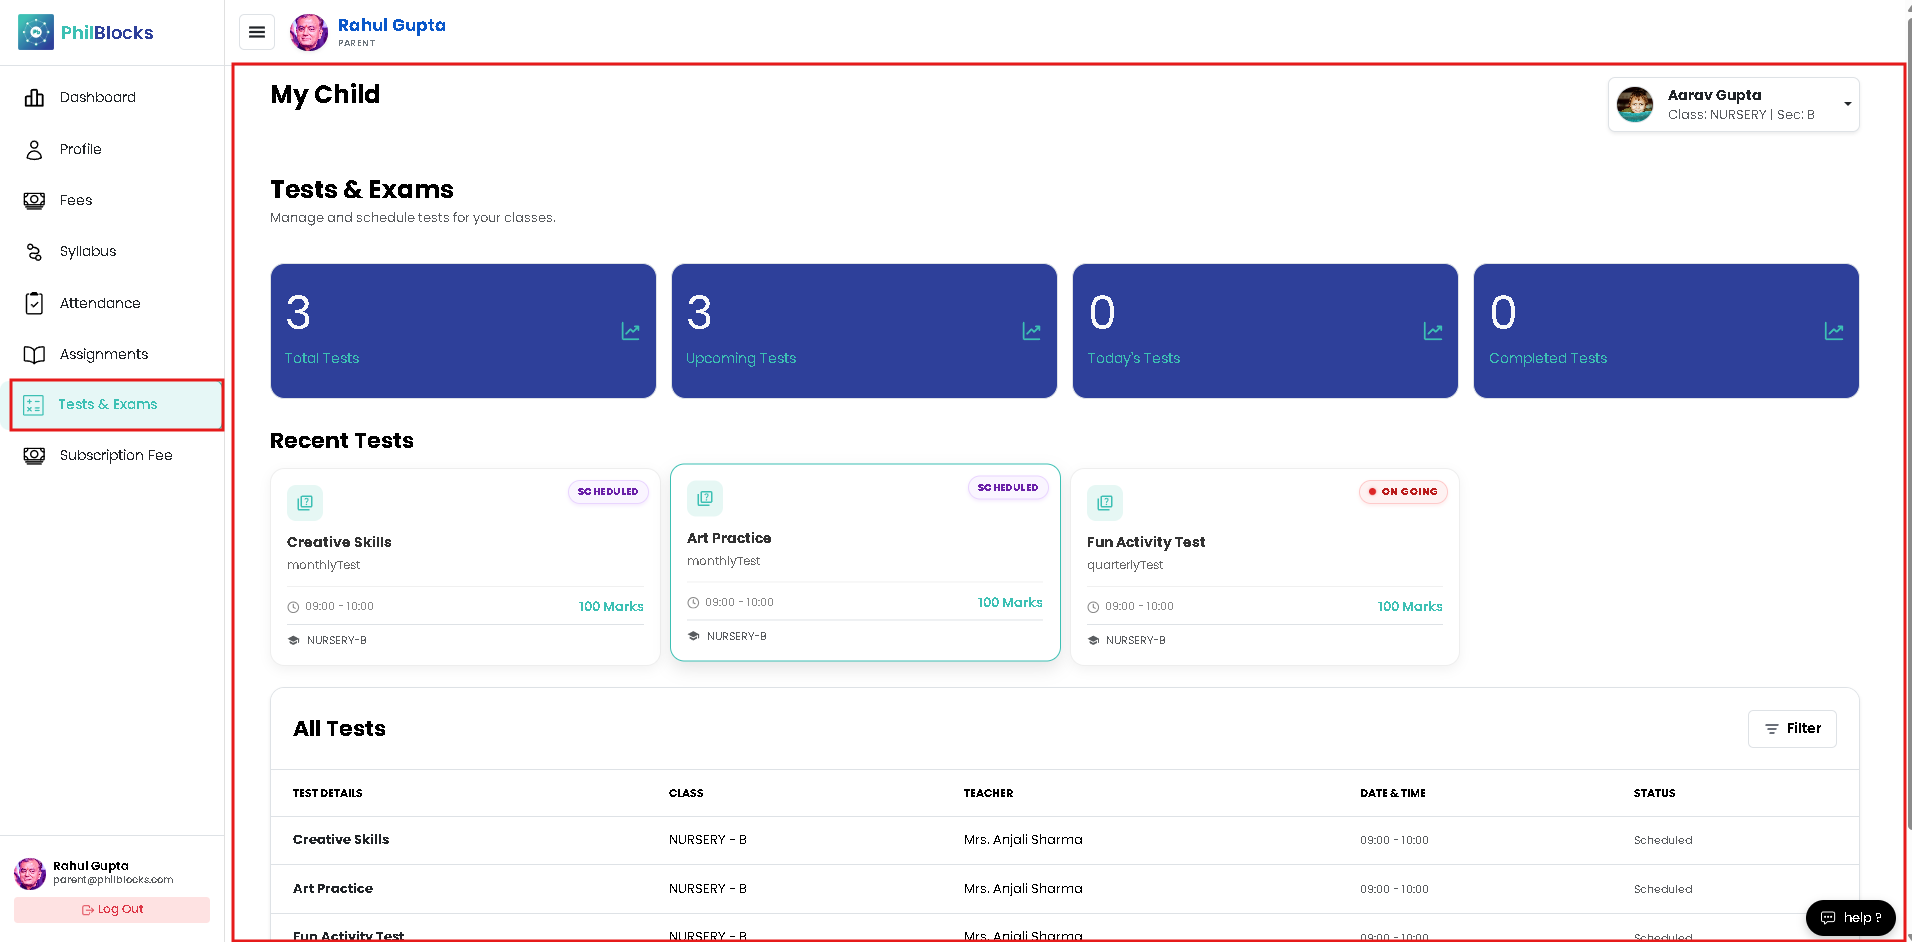Screen dimensions: 1912x942
Task: Open the help chat button
Action: click(x=1850, y=918)
